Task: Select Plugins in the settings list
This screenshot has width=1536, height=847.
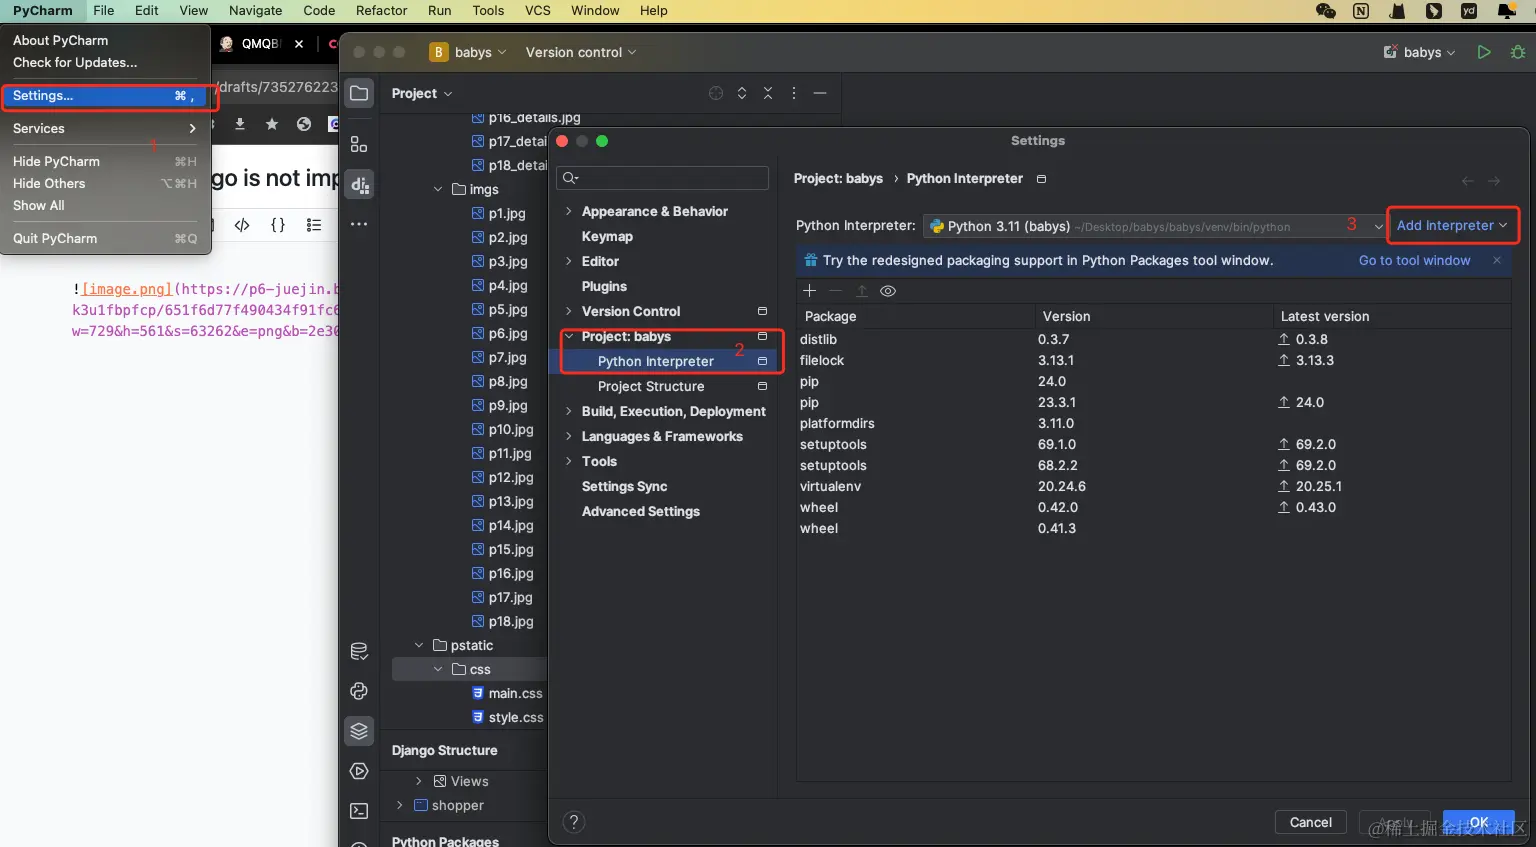Action: pyautogui.click(x=604, y=286)
